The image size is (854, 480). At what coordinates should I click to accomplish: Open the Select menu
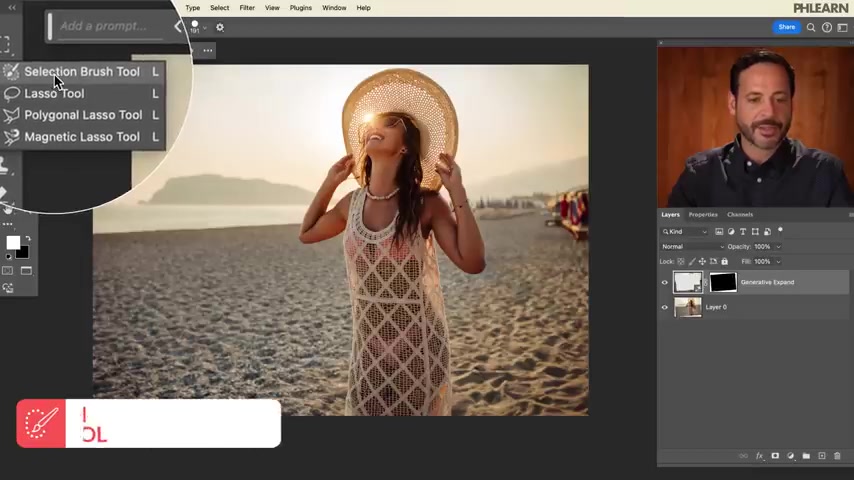point(219,8)
